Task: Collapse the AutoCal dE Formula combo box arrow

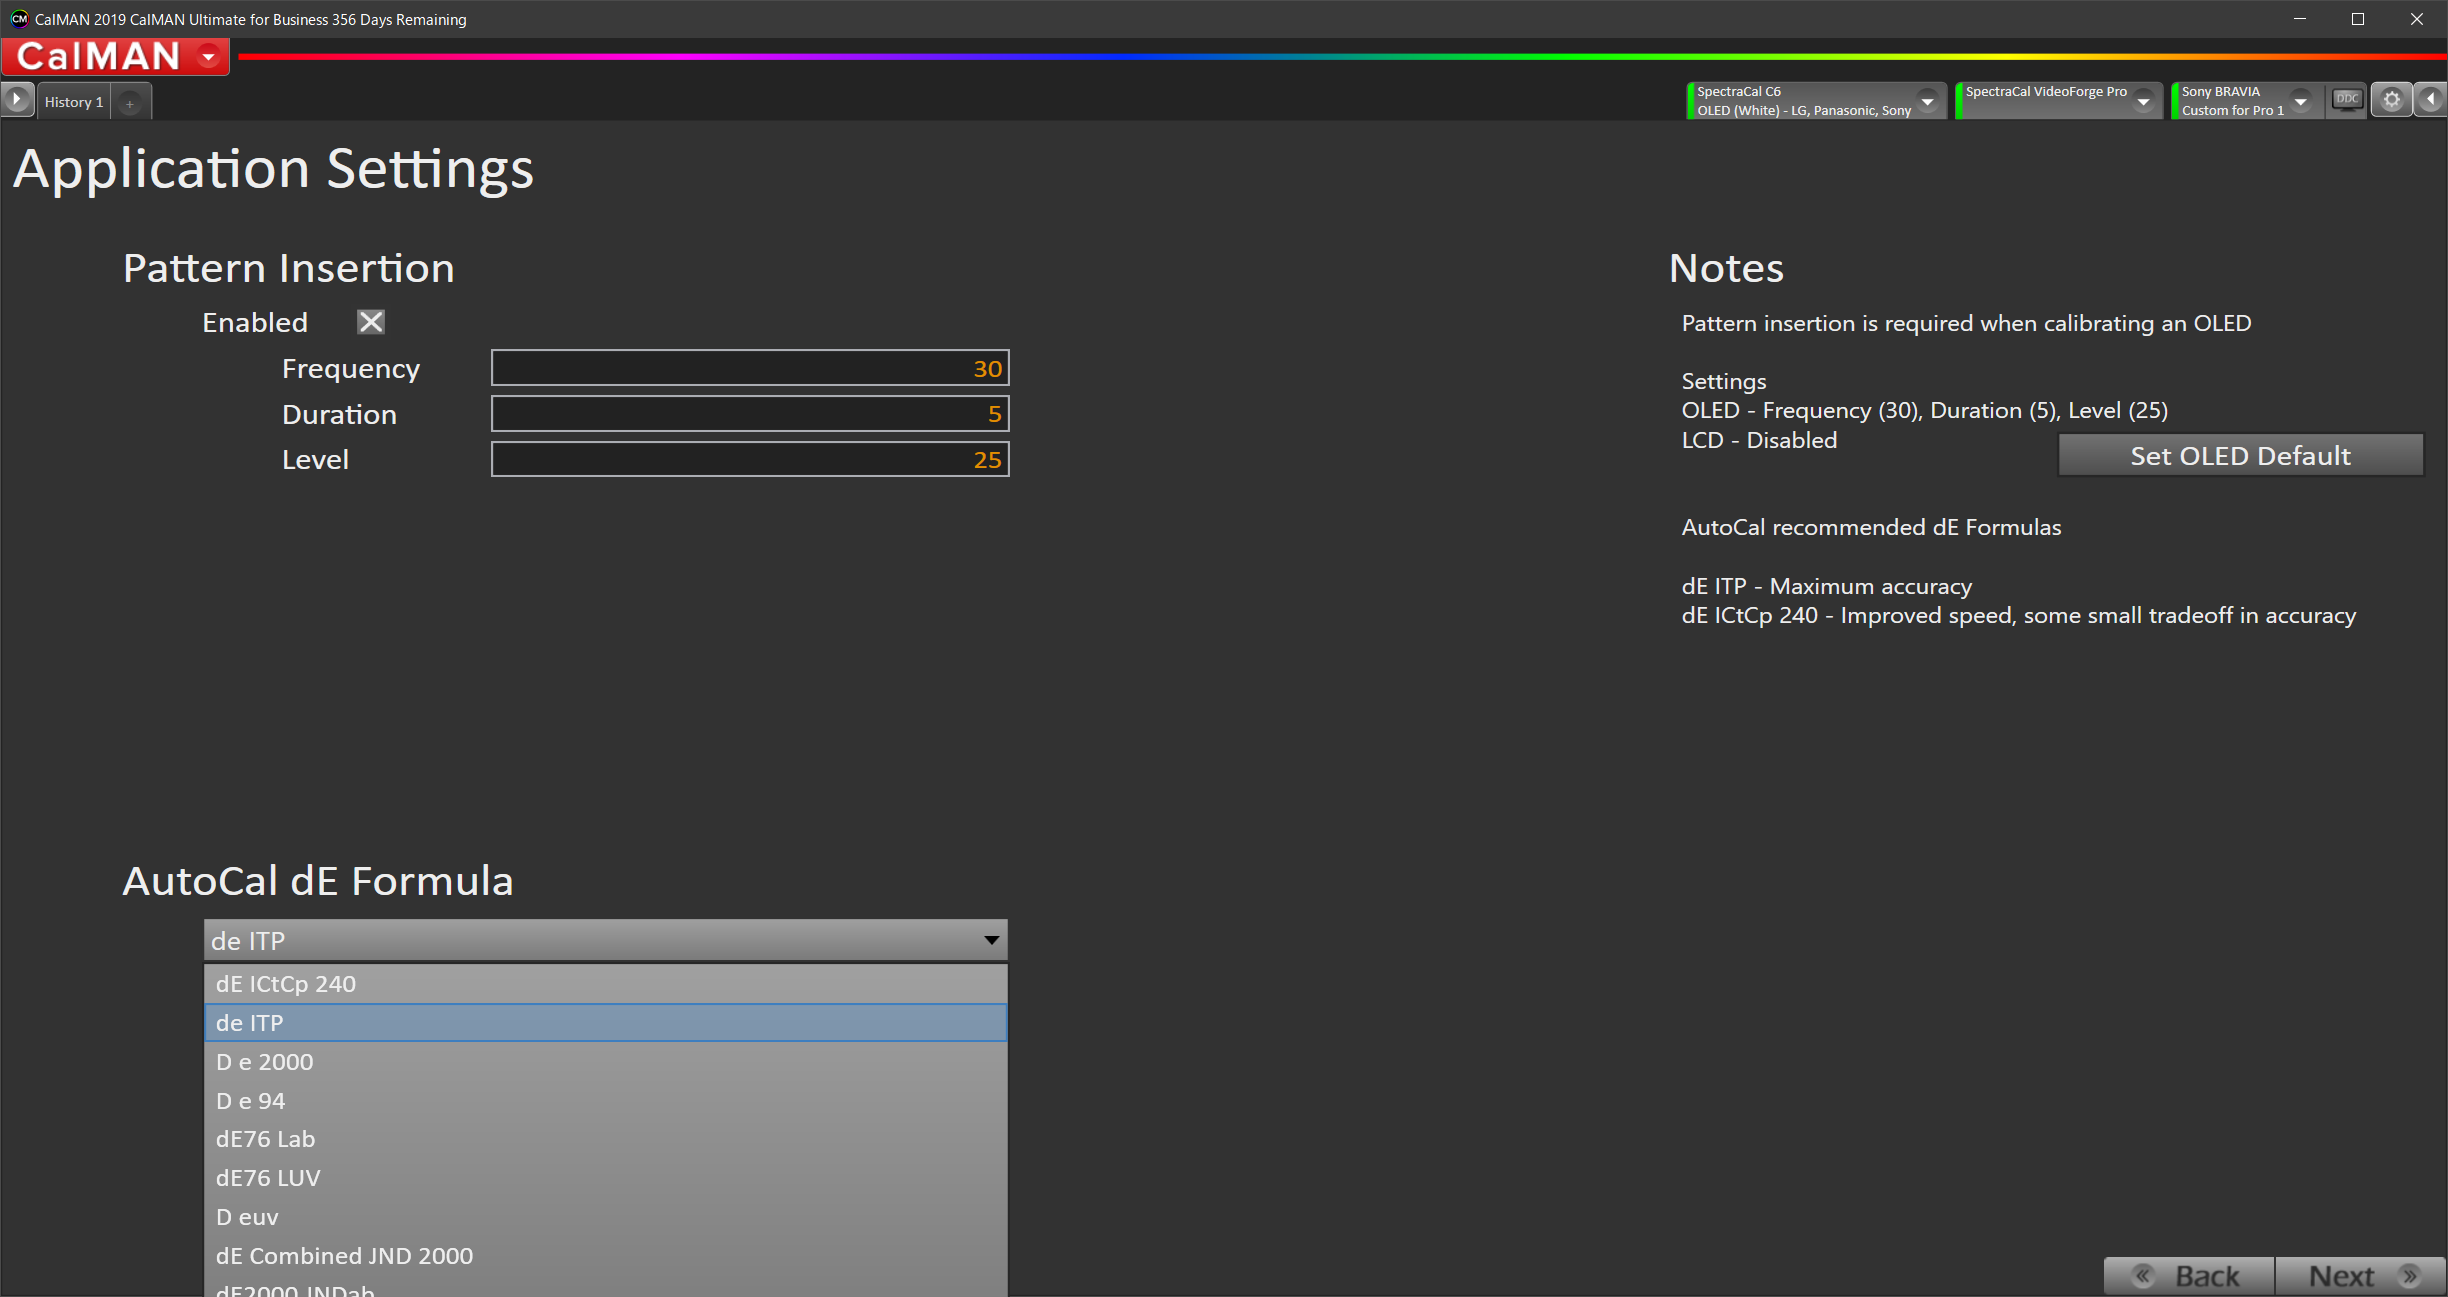Action: click(x=991, y=940)
